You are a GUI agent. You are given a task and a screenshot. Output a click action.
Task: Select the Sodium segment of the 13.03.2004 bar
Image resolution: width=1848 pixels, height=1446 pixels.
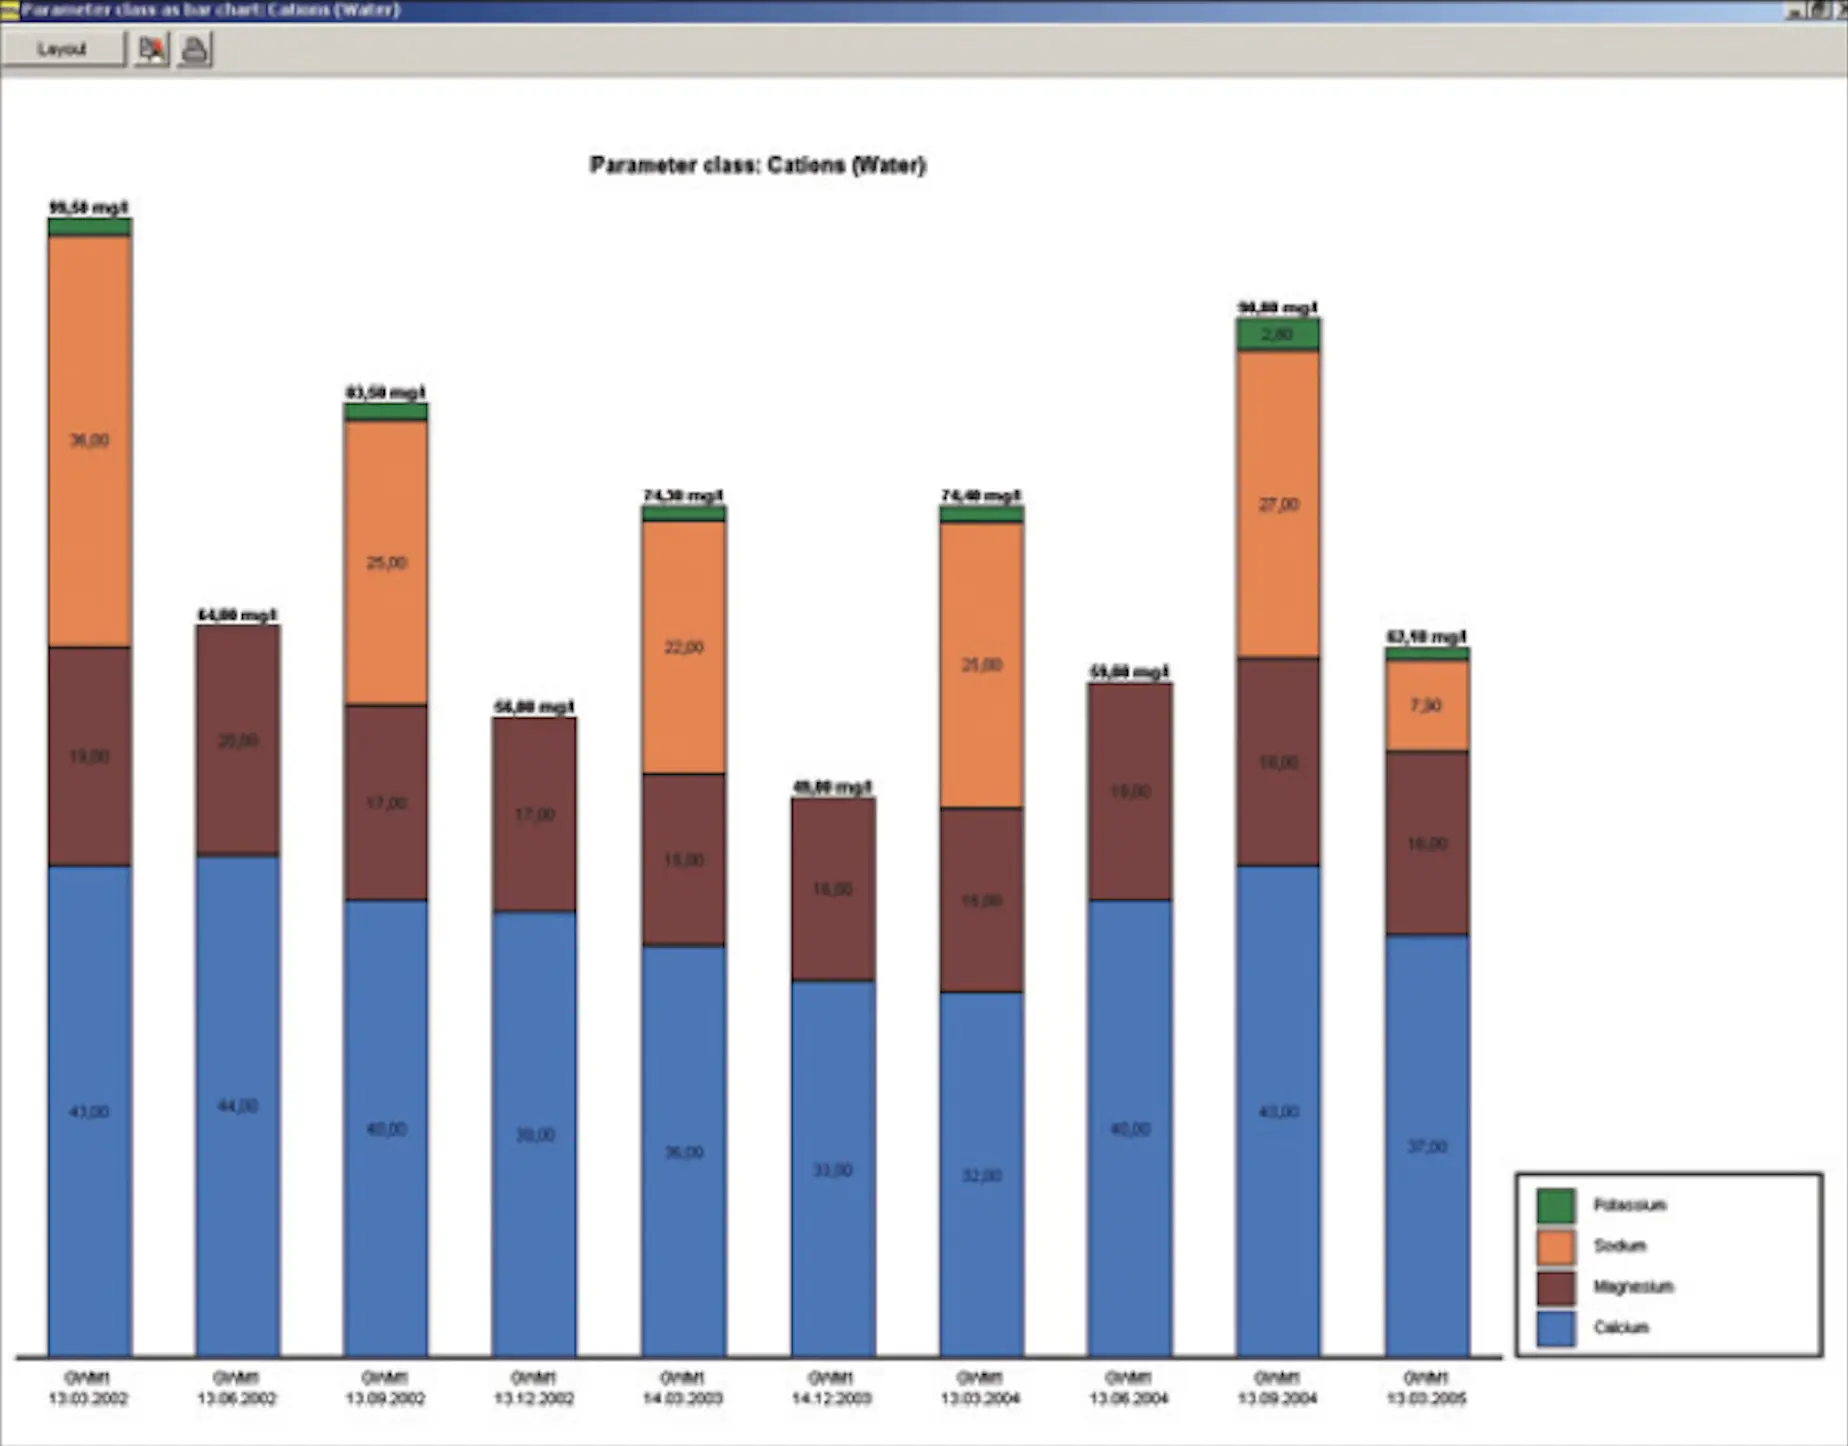982,665
